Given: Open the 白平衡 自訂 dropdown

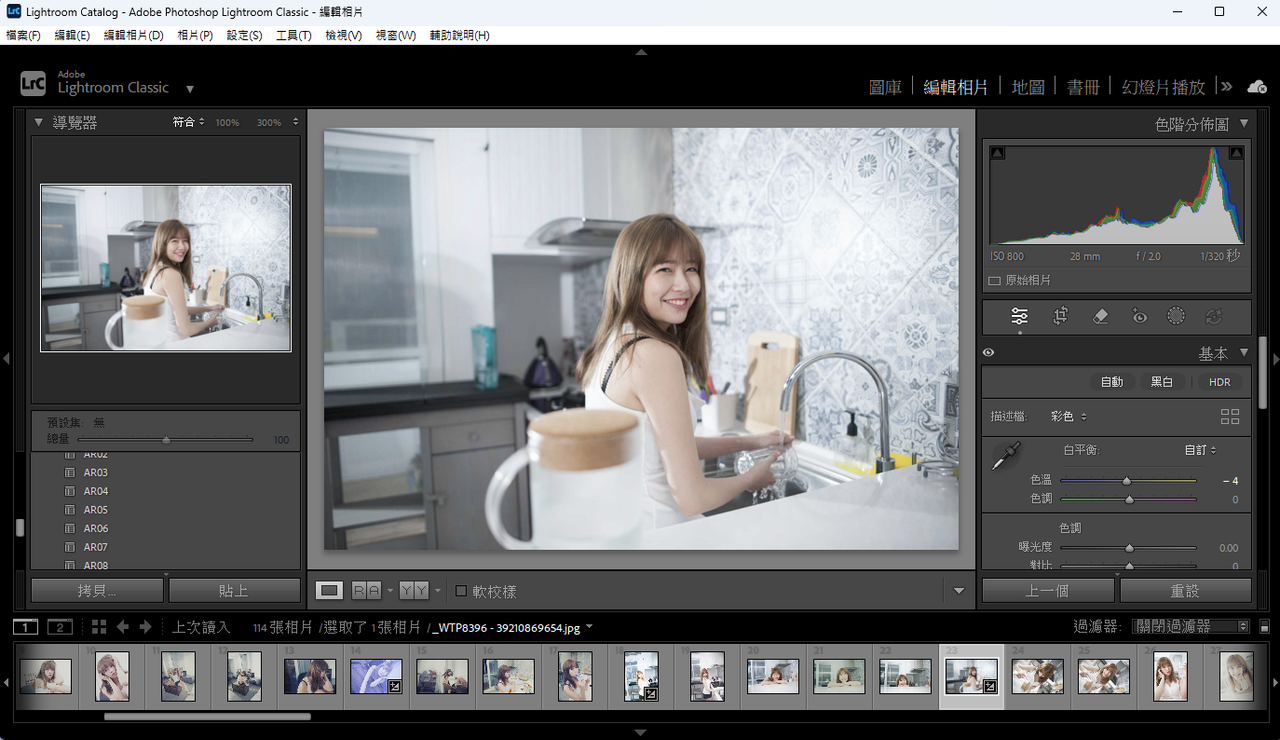Looking at the screenshot, I should [x=1200, y=450].
